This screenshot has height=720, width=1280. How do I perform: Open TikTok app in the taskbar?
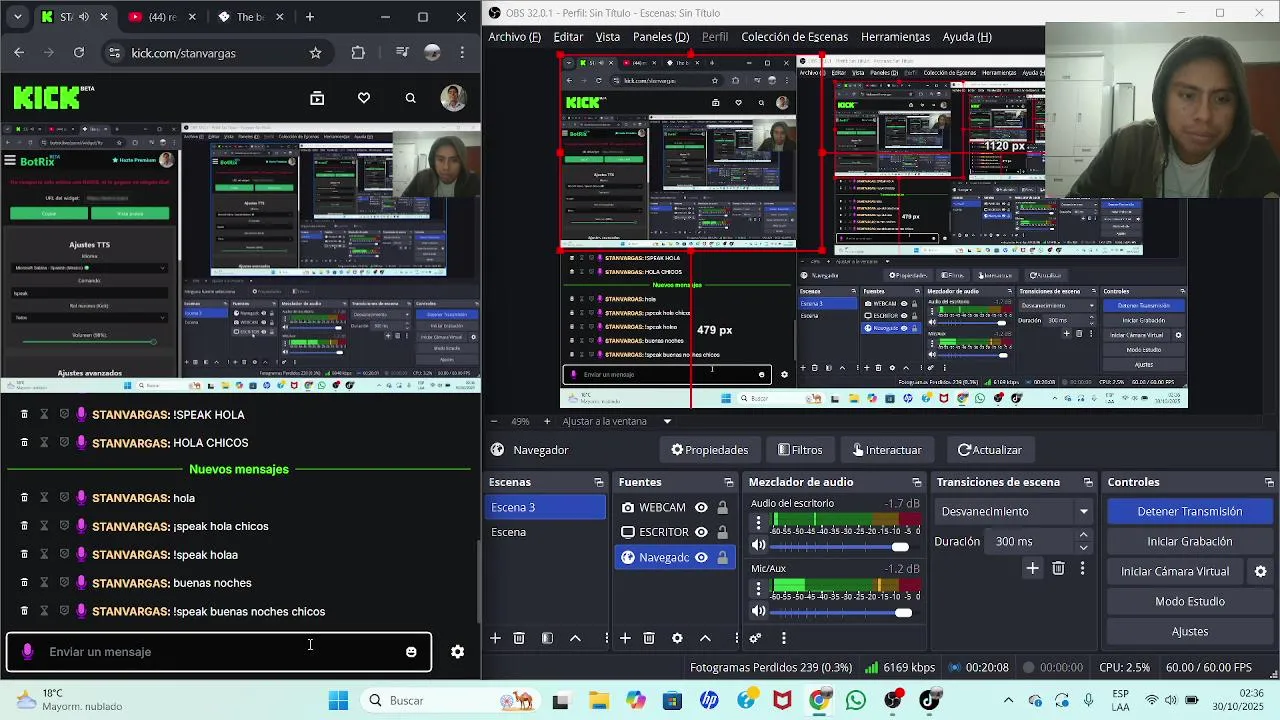930,700
